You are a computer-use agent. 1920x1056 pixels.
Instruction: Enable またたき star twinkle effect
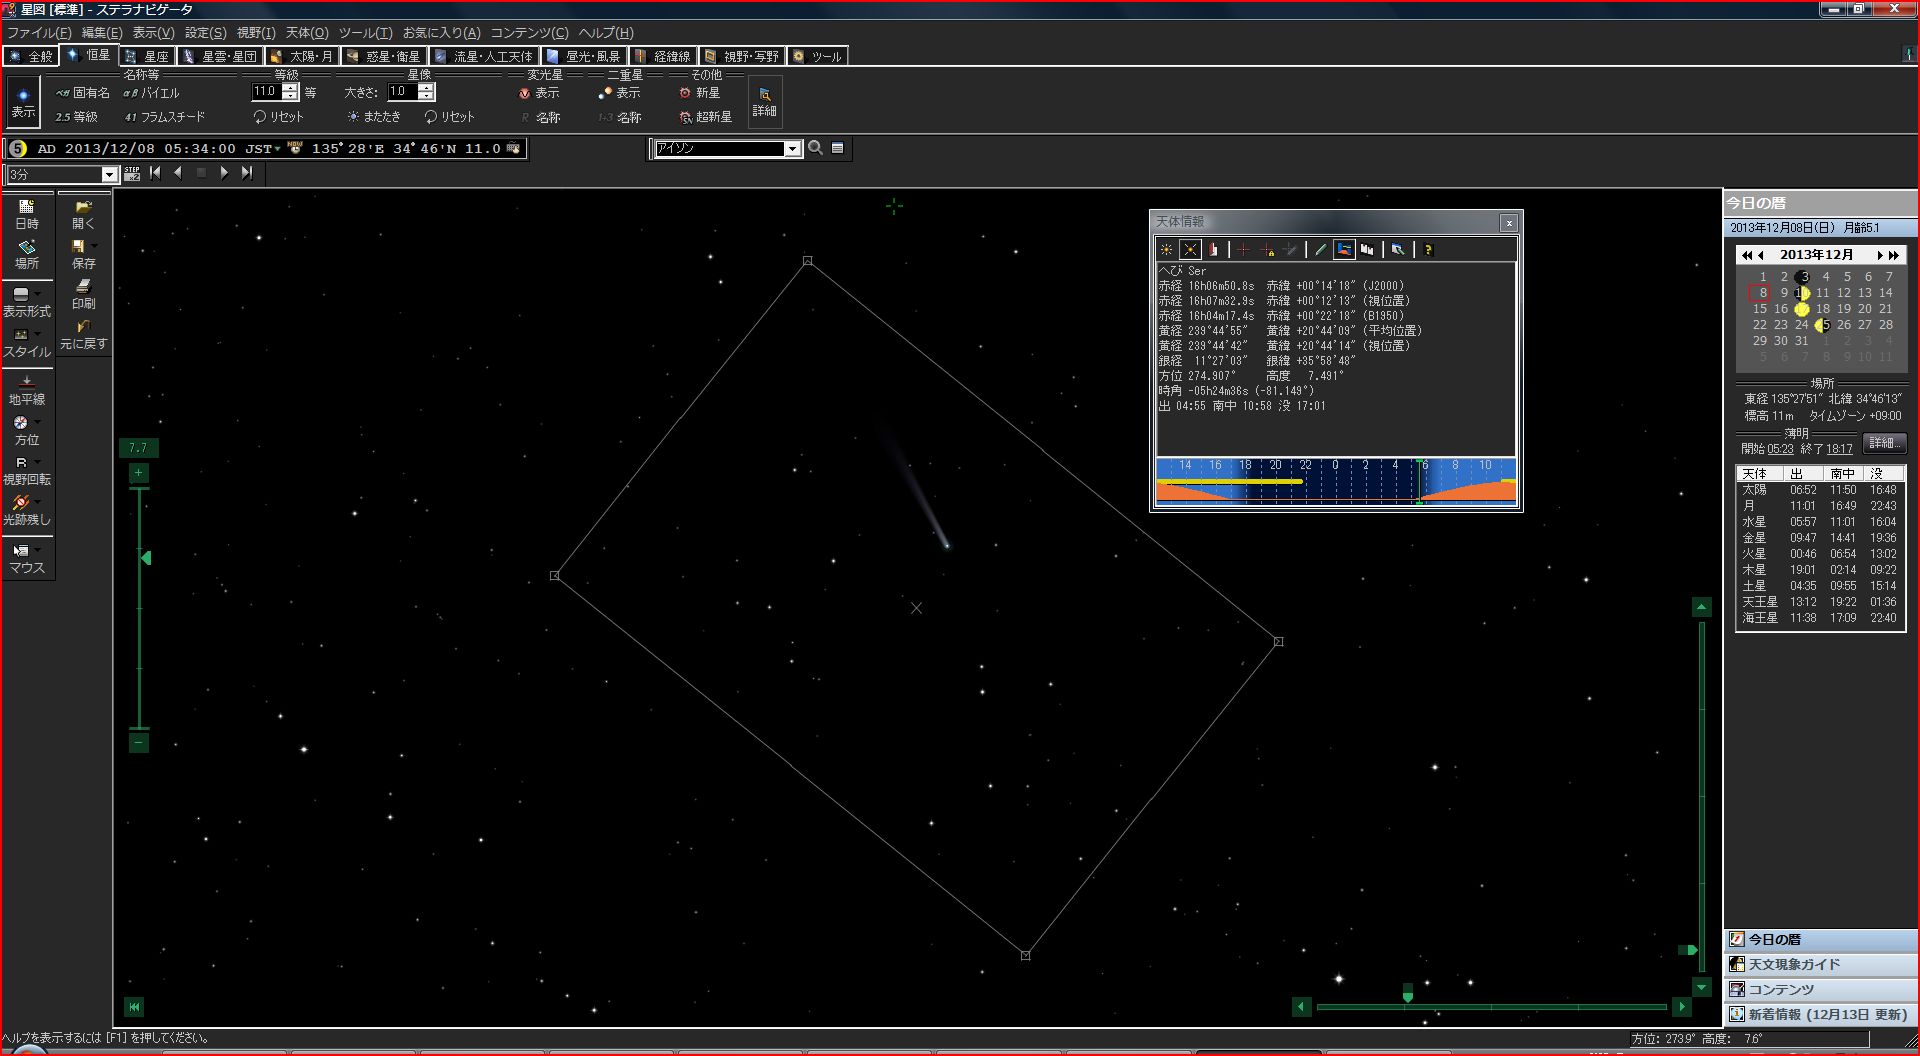(x=375, y=116)
